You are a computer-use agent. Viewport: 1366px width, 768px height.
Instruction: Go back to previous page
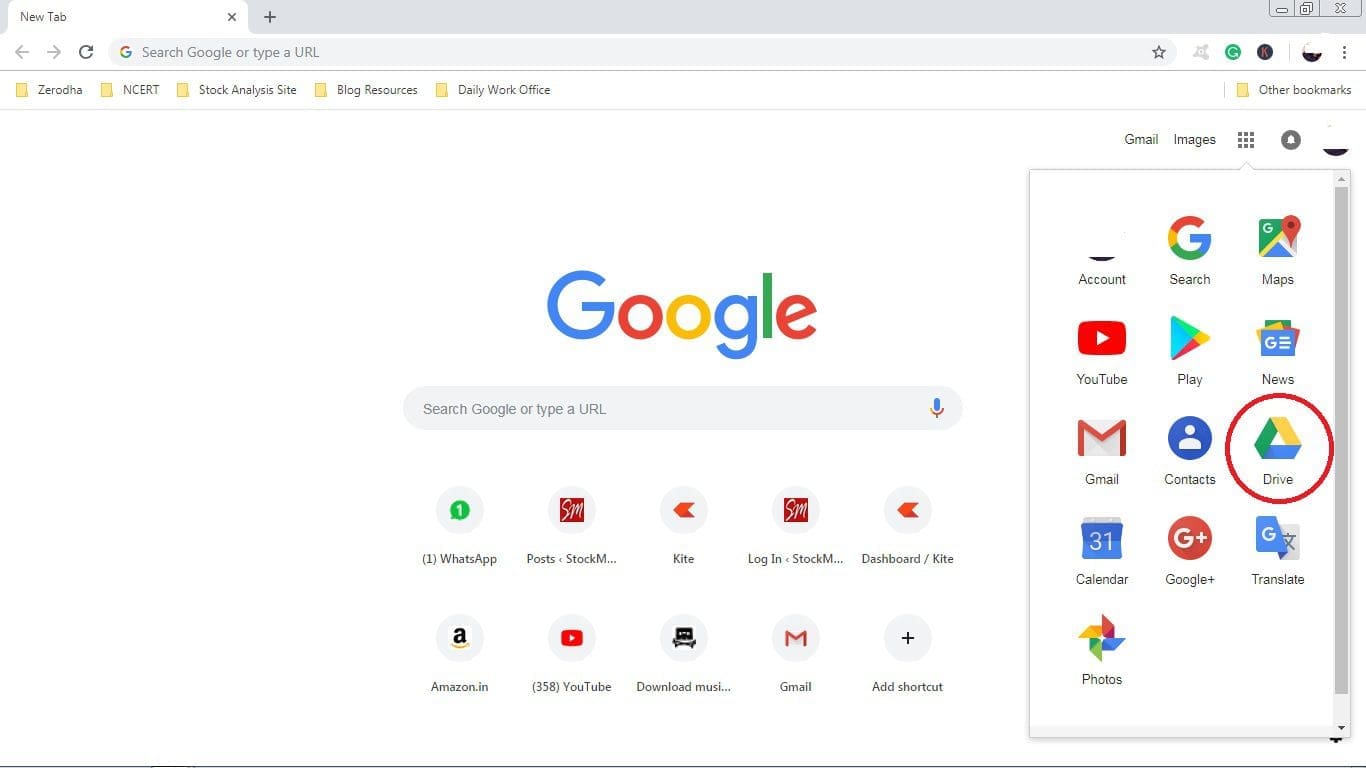tap(22, 52)
